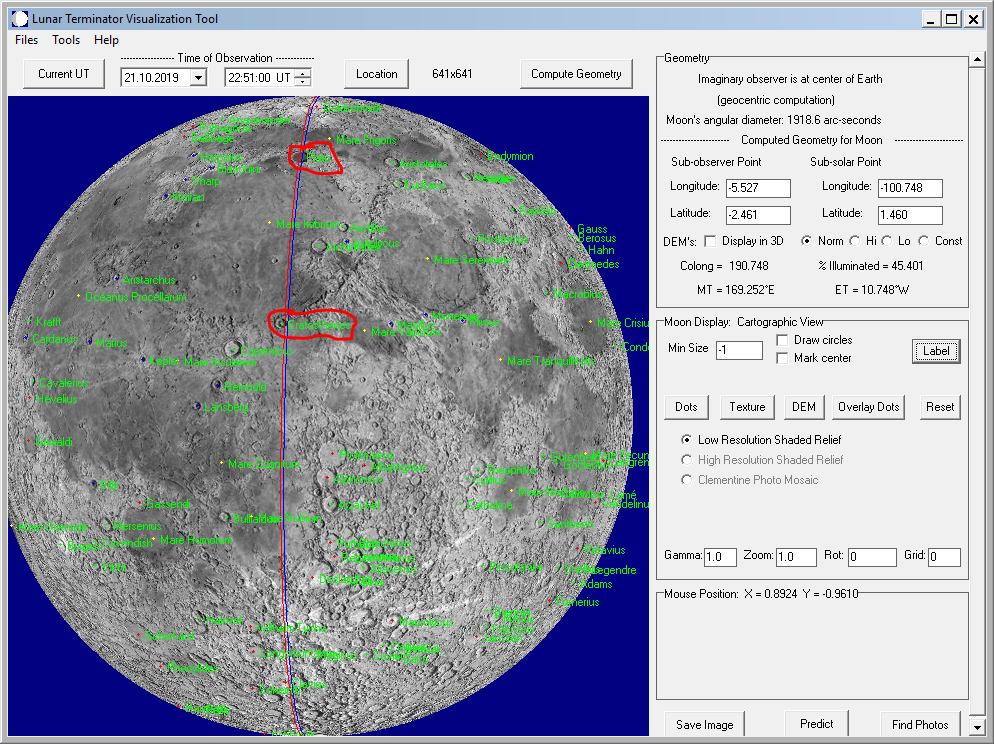This screenshot has height=744, width=994.
Task: Open the Files menu
Action: [x=25, y=40]
